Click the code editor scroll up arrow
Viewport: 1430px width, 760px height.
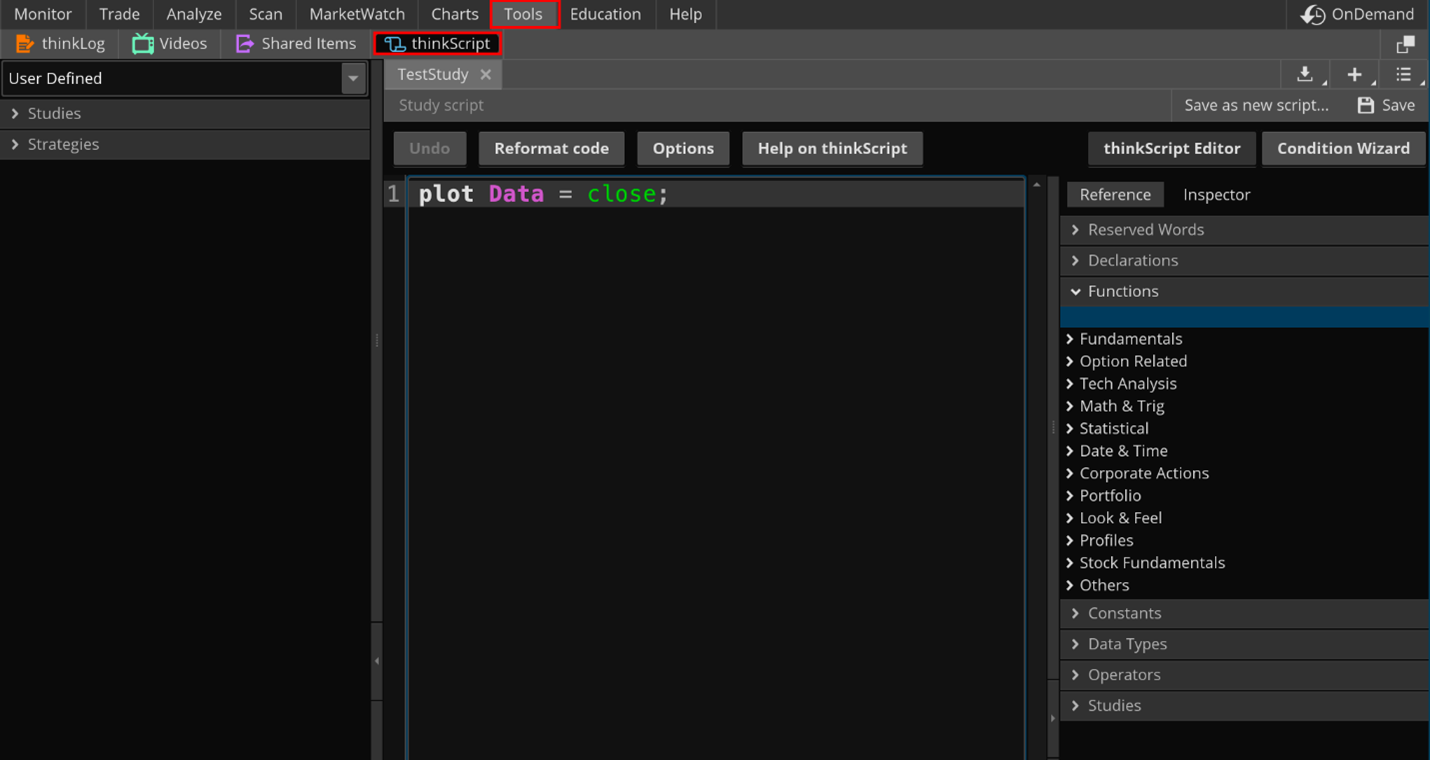(x=1037, y=185)
